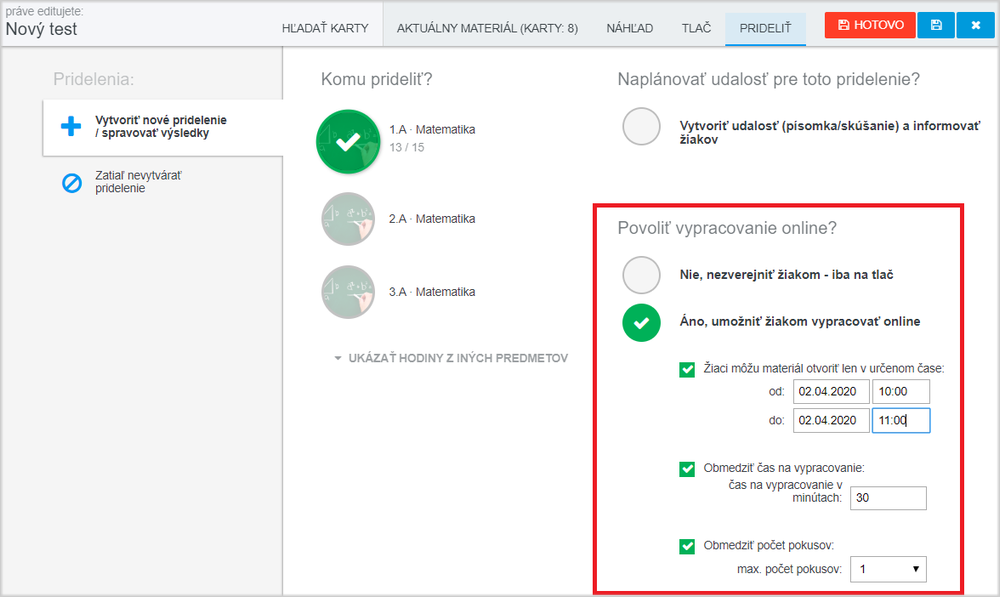Viewport: 1000px width, 597px height.
Task: Select the 1.A Matematika class circle icon
Action: pyautogui.click(x=348, y=142)
